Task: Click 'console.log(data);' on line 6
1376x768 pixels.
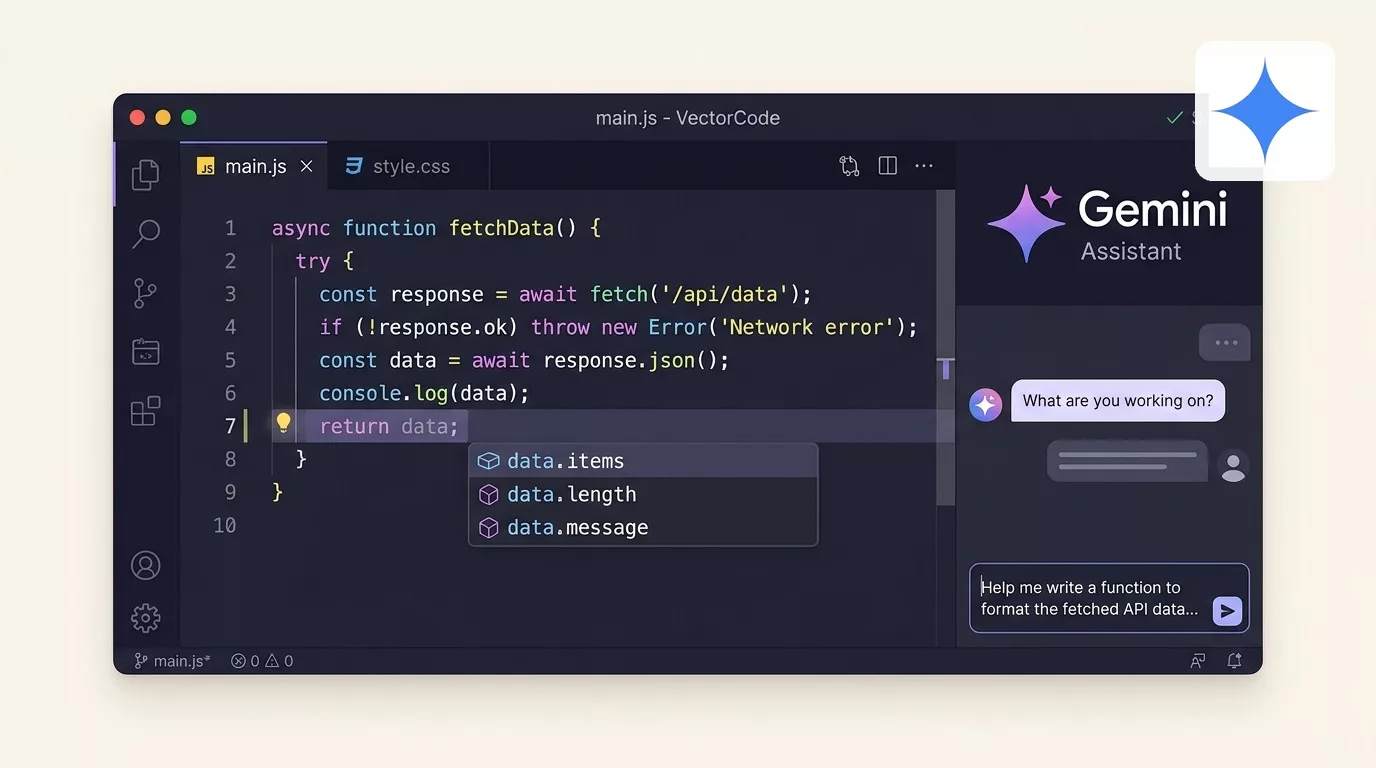Action: (424, 393)
